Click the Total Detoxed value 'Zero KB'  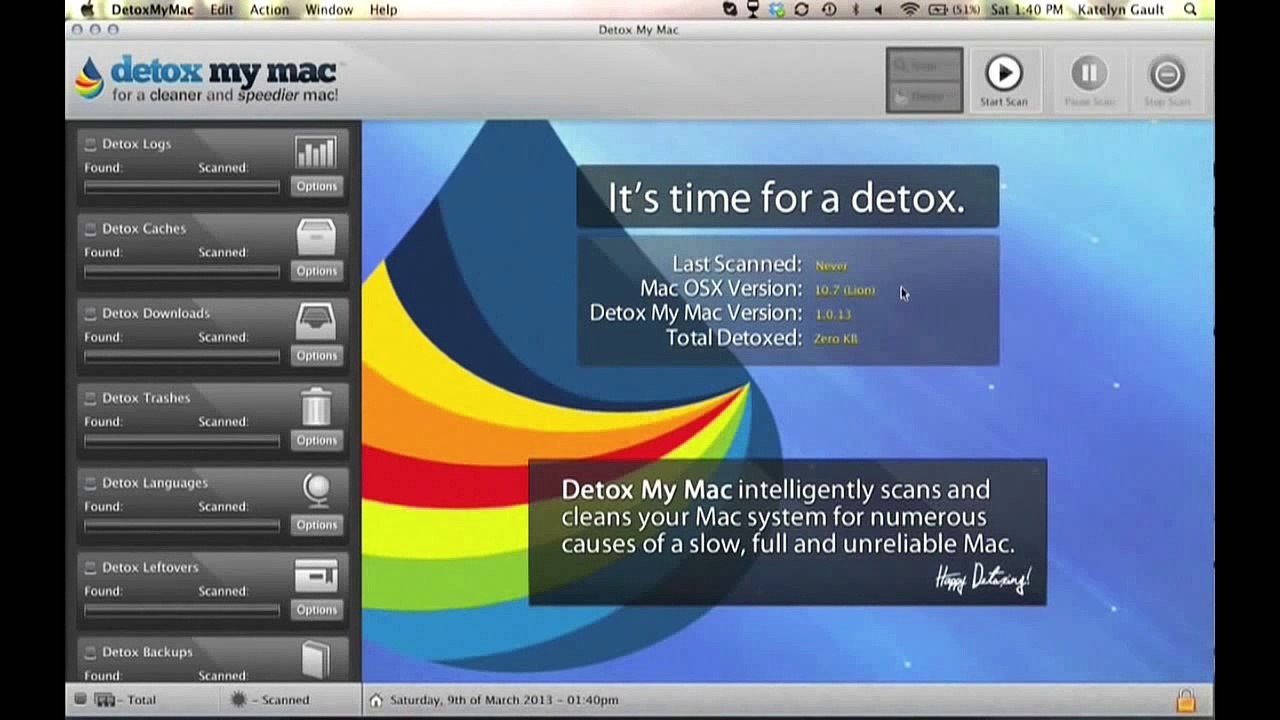point(836,339)
